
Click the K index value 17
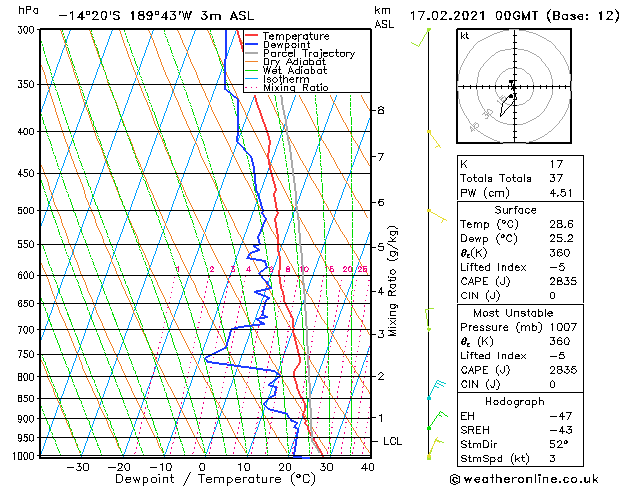pyautogui.click(x=556, y=164)
